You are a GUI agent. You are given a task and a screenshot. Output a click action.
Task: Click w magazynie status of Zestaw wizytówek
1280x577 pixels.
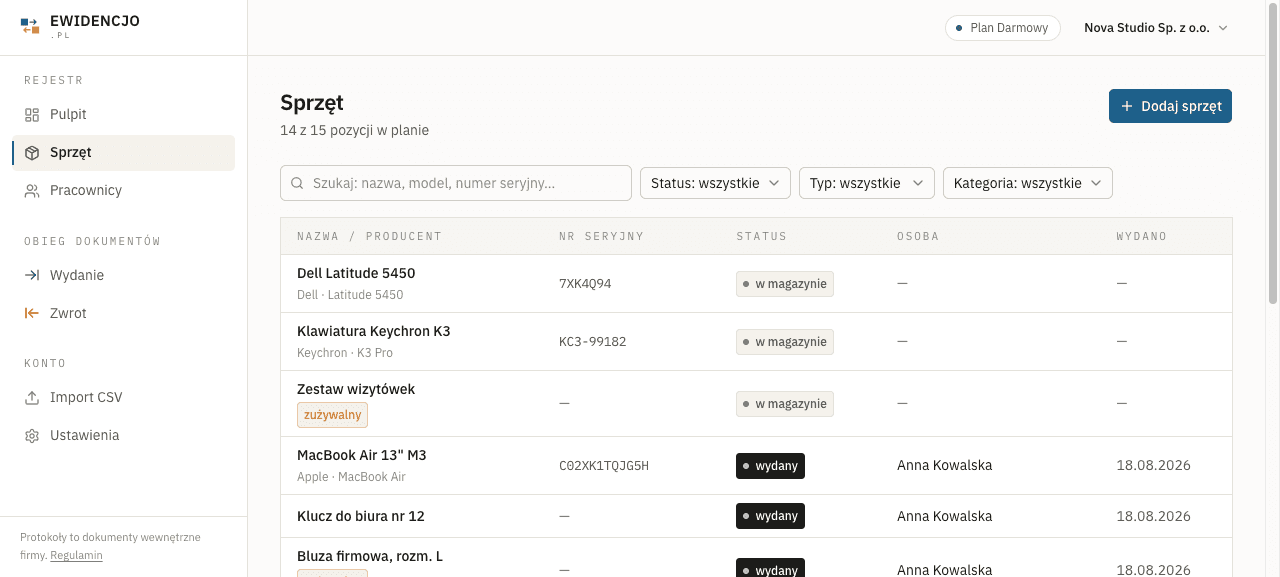coord(785,404)
